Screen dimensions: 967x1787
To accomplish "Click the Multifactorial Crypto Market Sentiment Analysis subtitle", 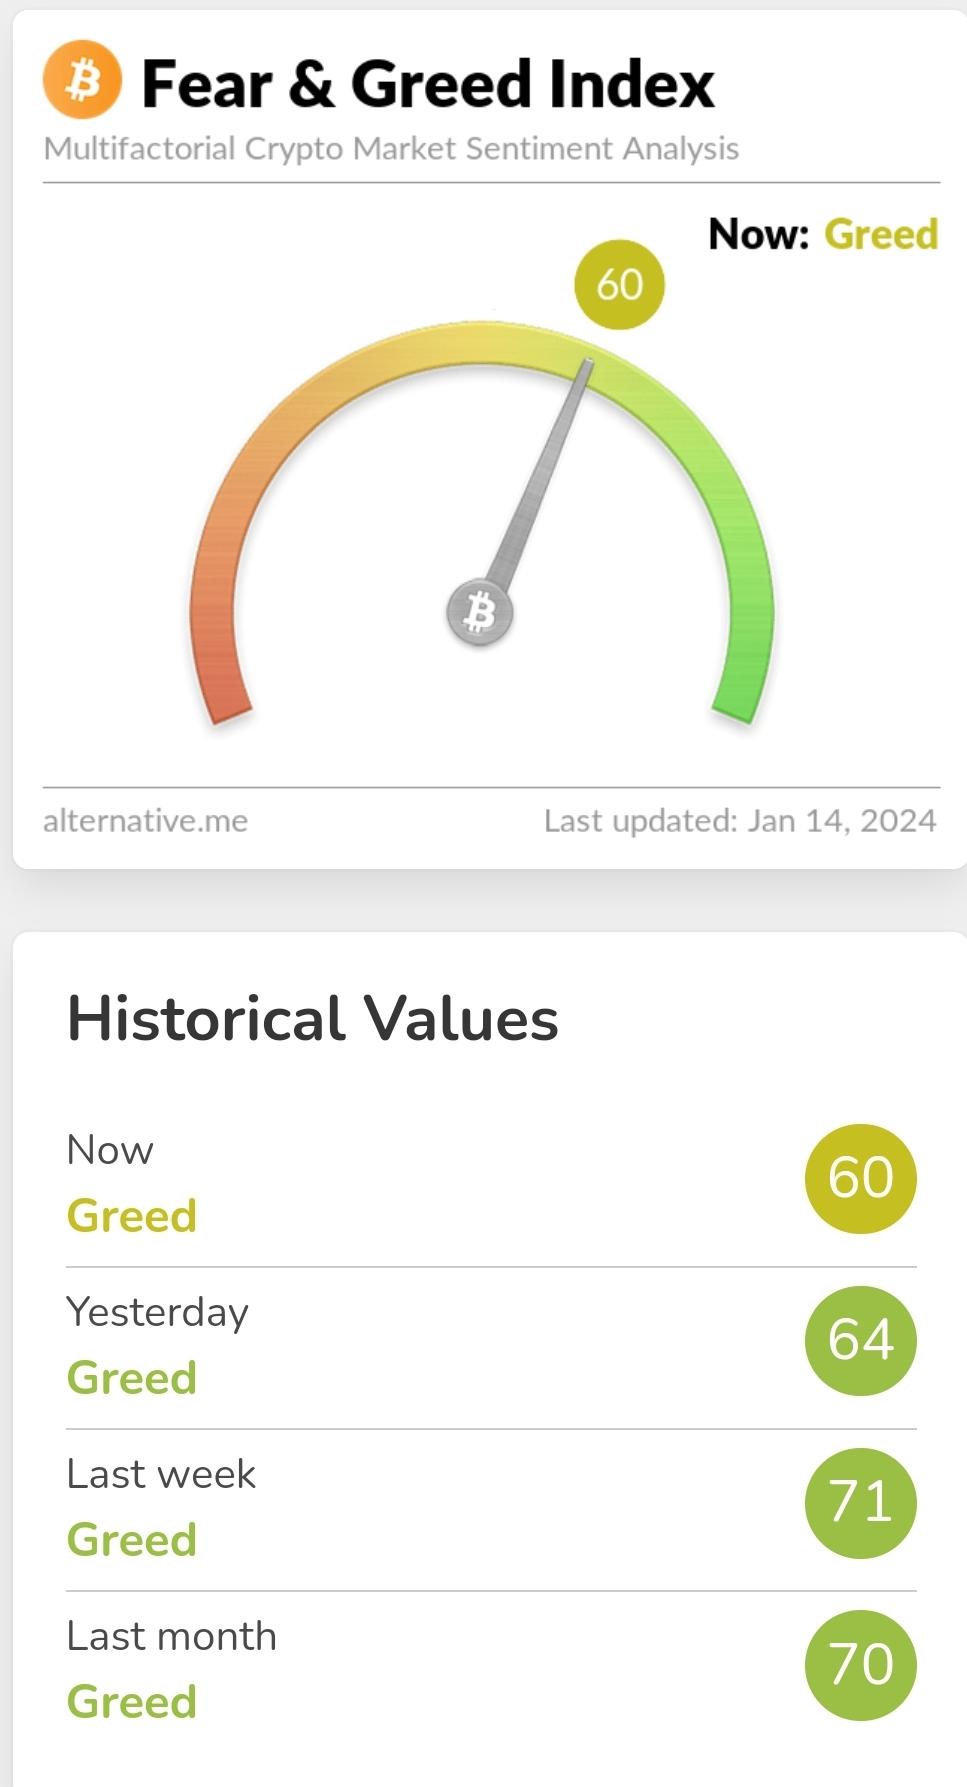I will click(391, 148).
